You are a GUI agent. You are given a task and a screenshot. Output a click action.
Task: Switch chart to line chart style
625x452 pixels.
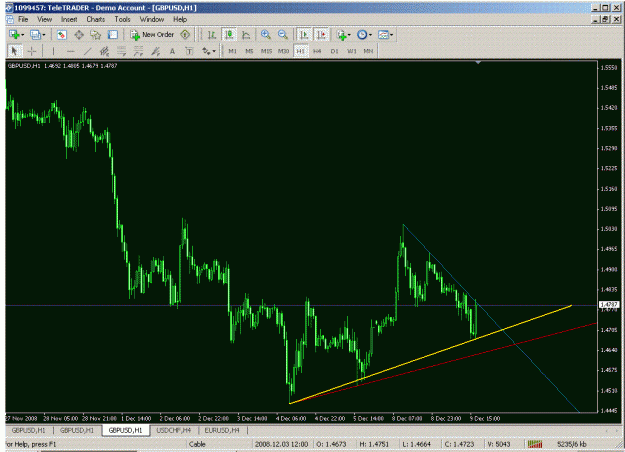pyautogui.click(x=246, y=35)
